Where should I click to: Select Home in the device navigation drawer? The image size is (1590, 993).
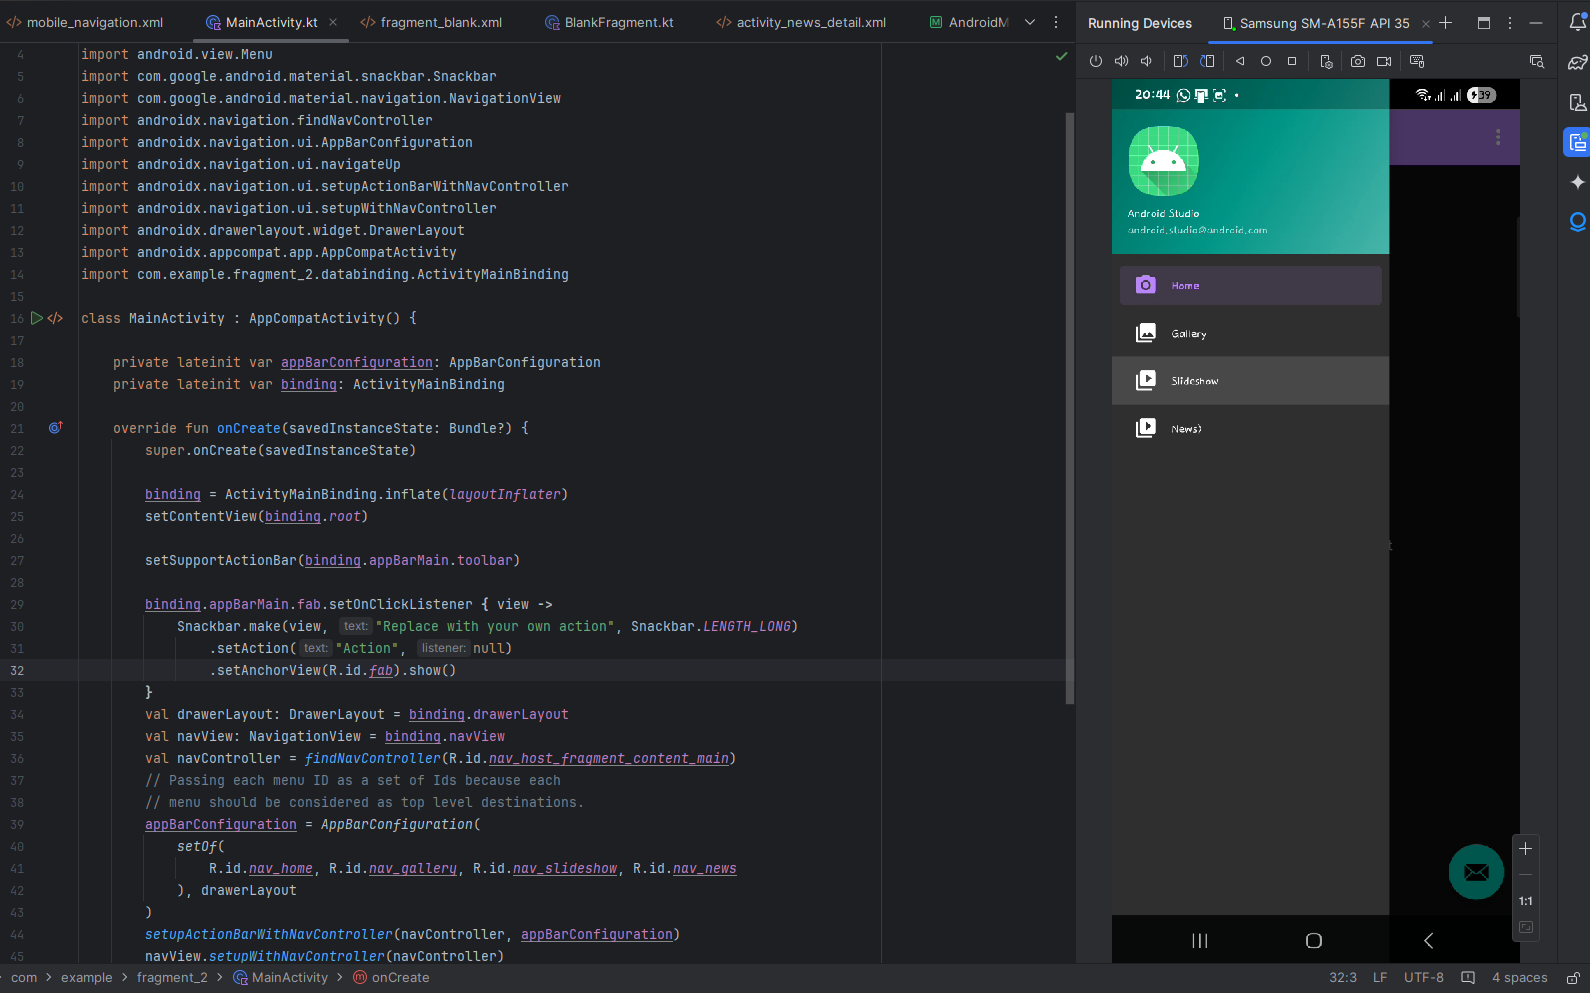click(x=1251, y=285)
